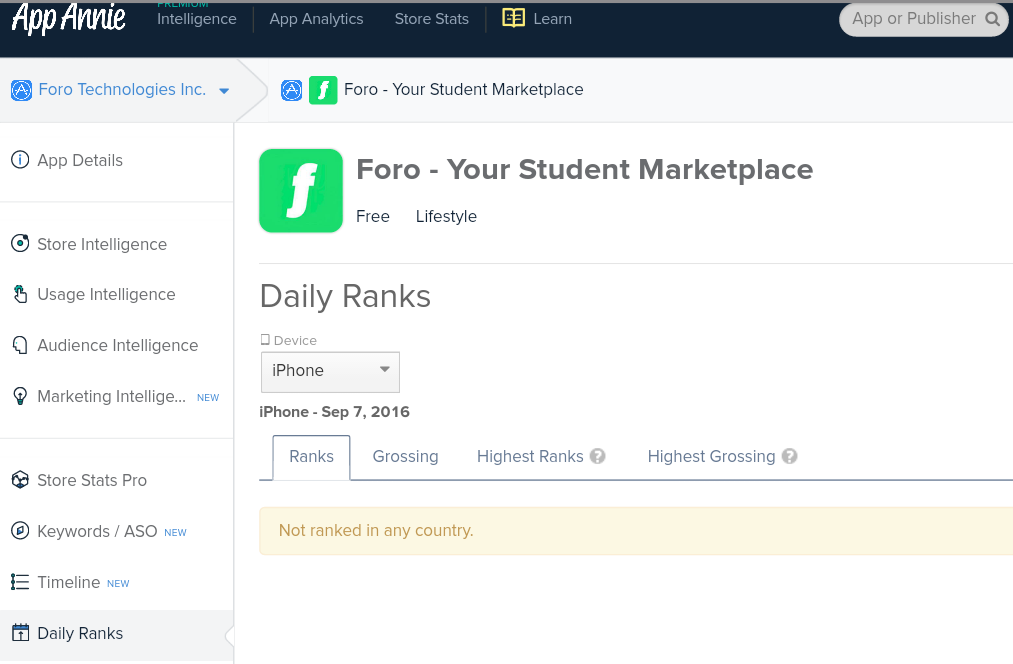Open the Learn menu in top bar
The width and height of the screenshot is (1013, 664).
click(x=537, y=19)
